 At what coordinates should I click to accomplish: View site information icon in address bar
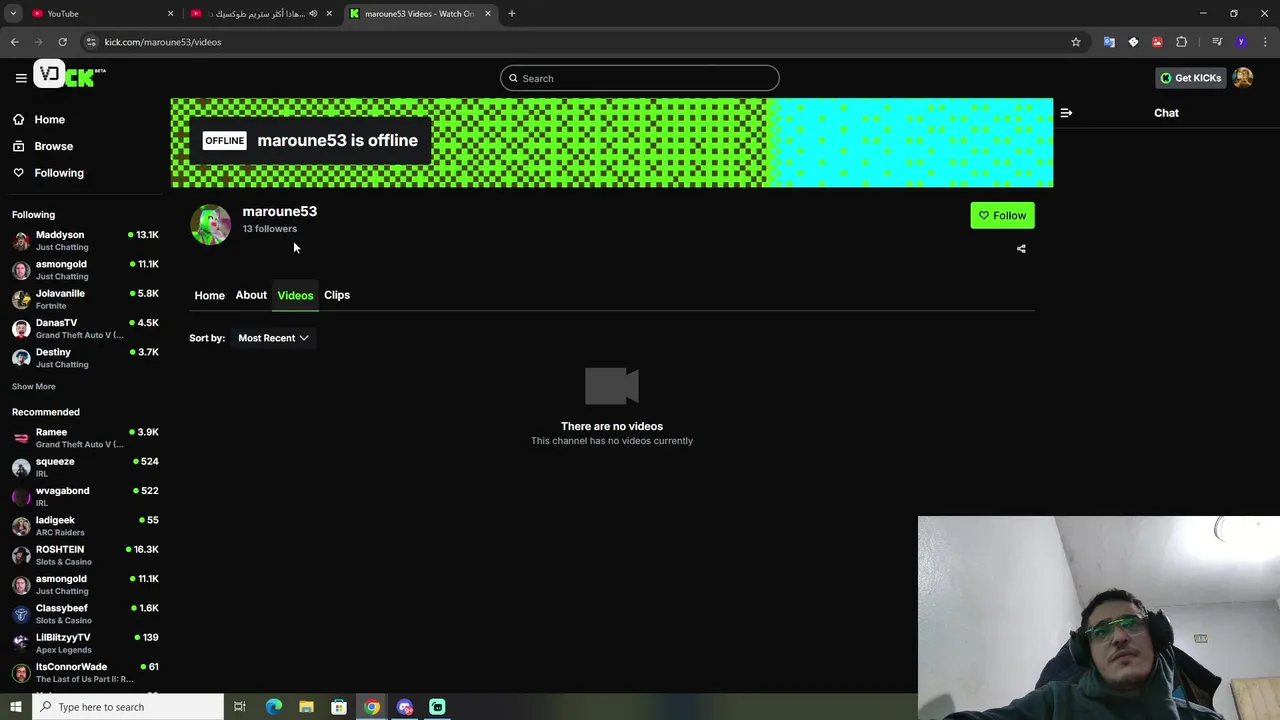coord(91,42)
